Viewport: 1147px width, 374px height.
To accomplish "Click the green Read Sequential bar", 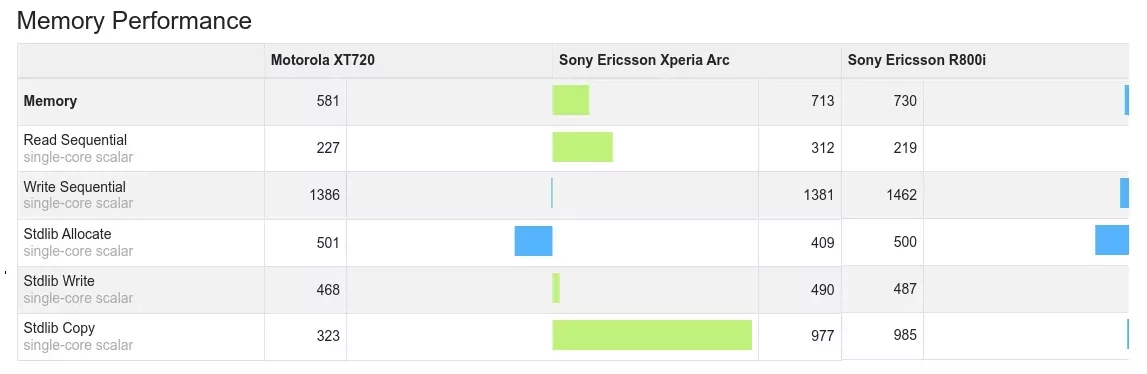I will pos(582,147).
